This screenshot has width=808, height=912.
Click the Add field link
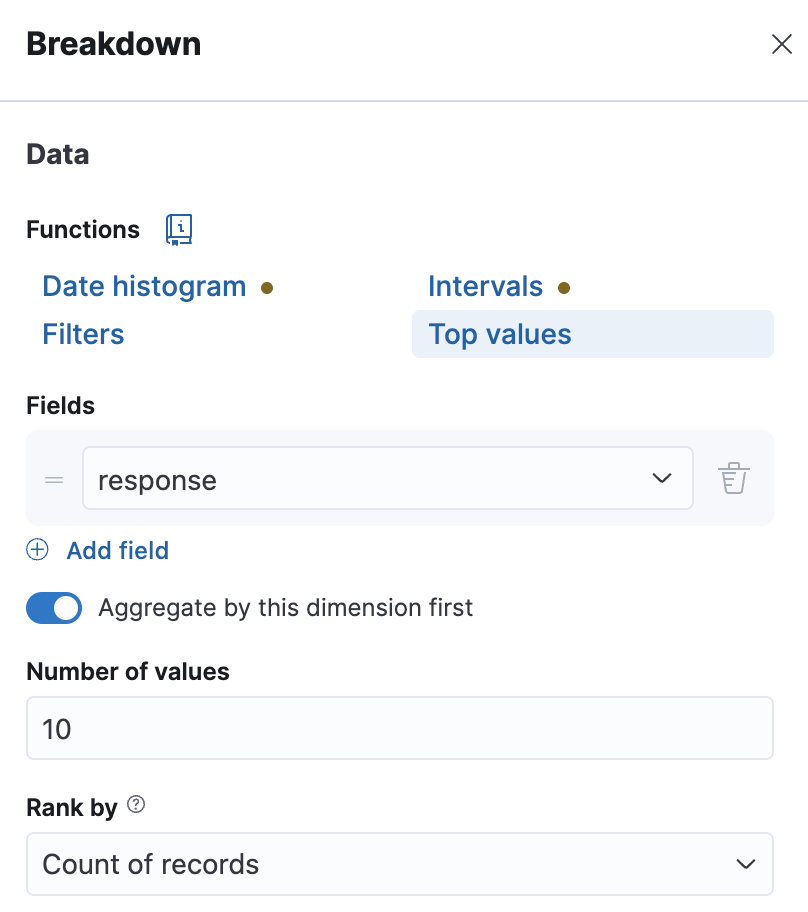click(x=118, y=550)
